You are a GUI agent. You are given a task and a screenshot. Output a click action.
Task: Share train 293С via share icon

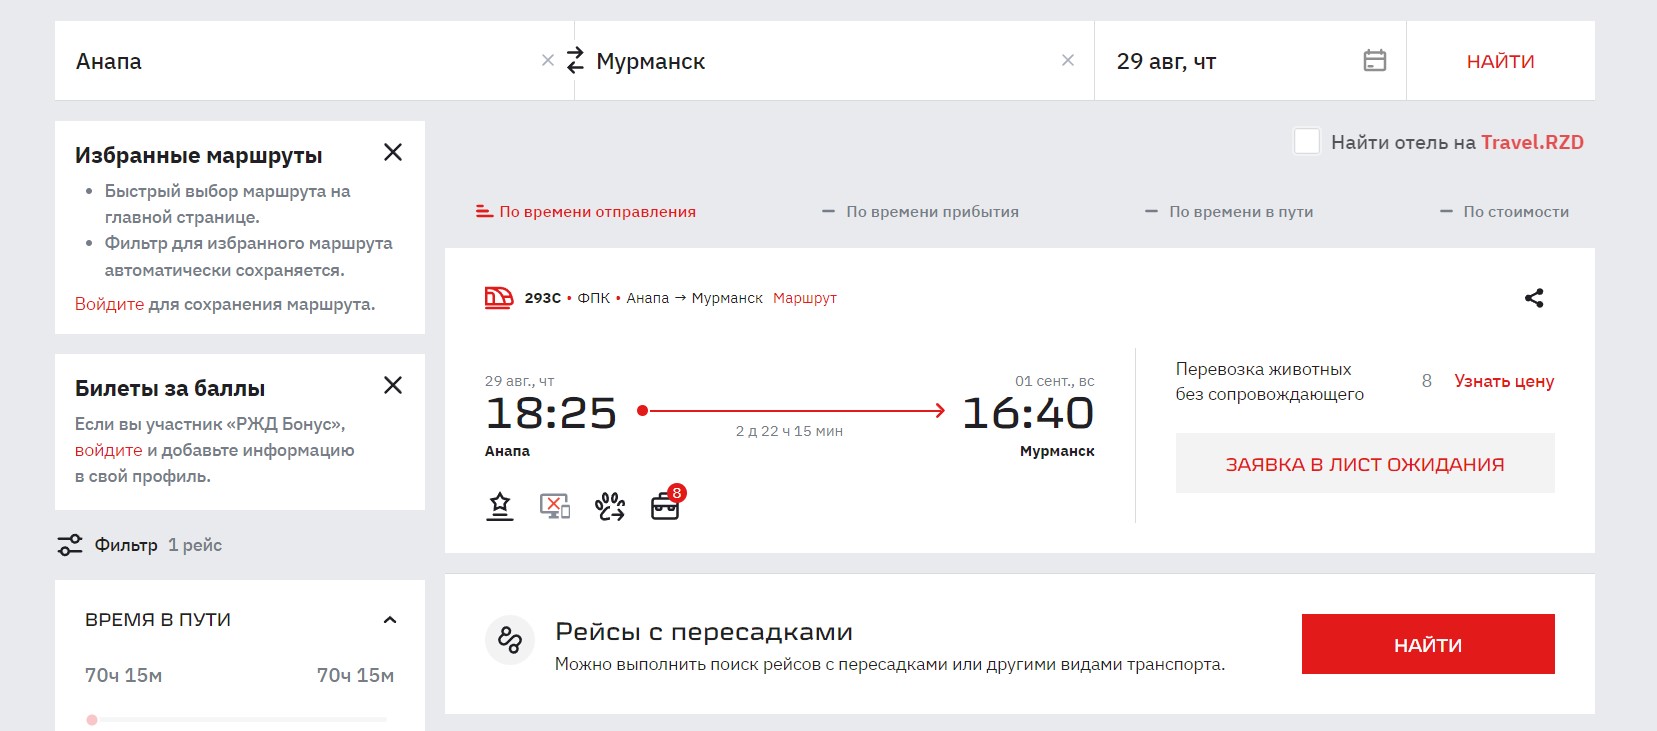point(1534,298)
